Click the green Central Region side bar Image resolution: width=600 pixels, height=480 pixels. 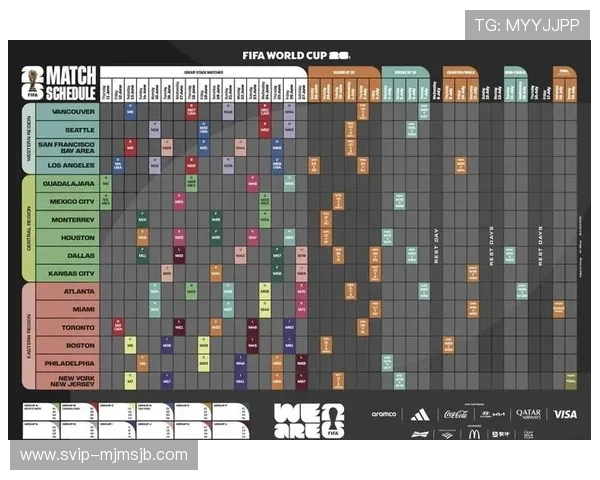click(27, 228)
